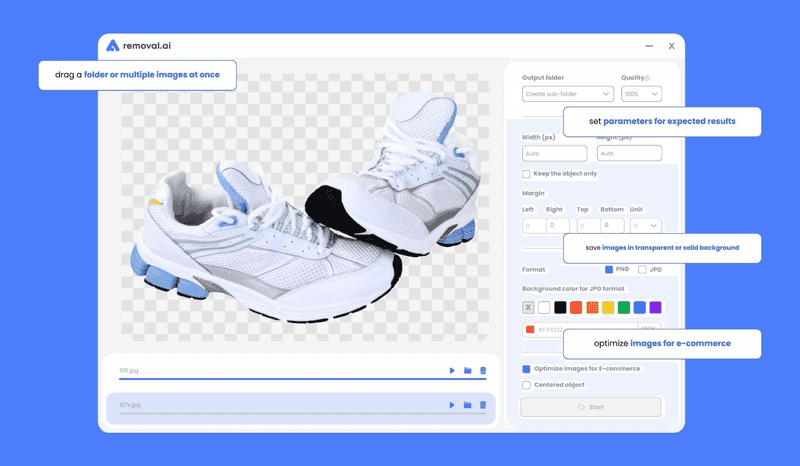Select the JPG format checkbox
The width and height of the screenshot is (800, 466).
click(642, 269)
